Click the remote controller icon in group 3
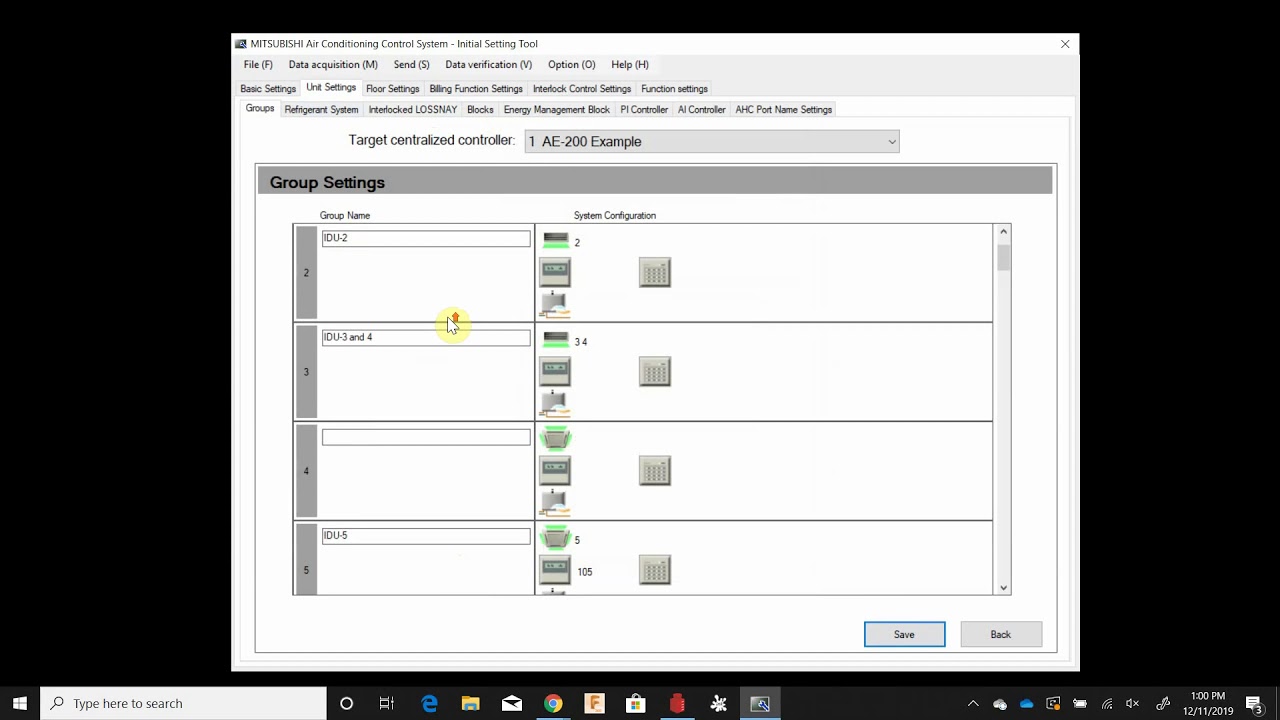 555,371
